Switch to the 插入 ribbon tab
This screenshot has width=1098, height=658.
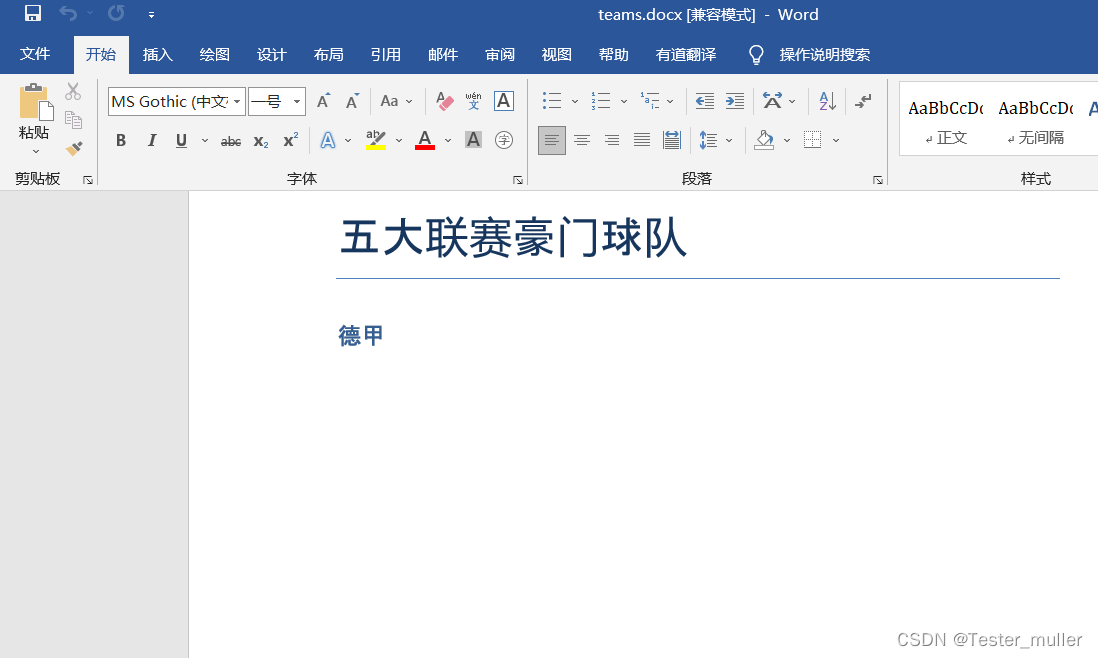pos(157,55)
